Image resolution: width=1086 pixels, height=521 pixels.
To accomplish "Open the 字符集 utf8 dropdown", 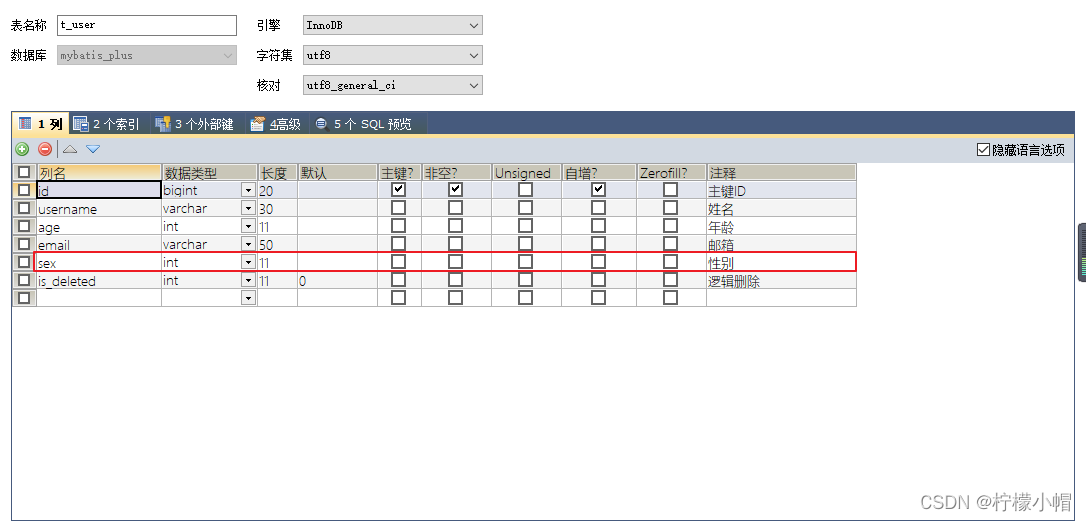I will [393, 55].
